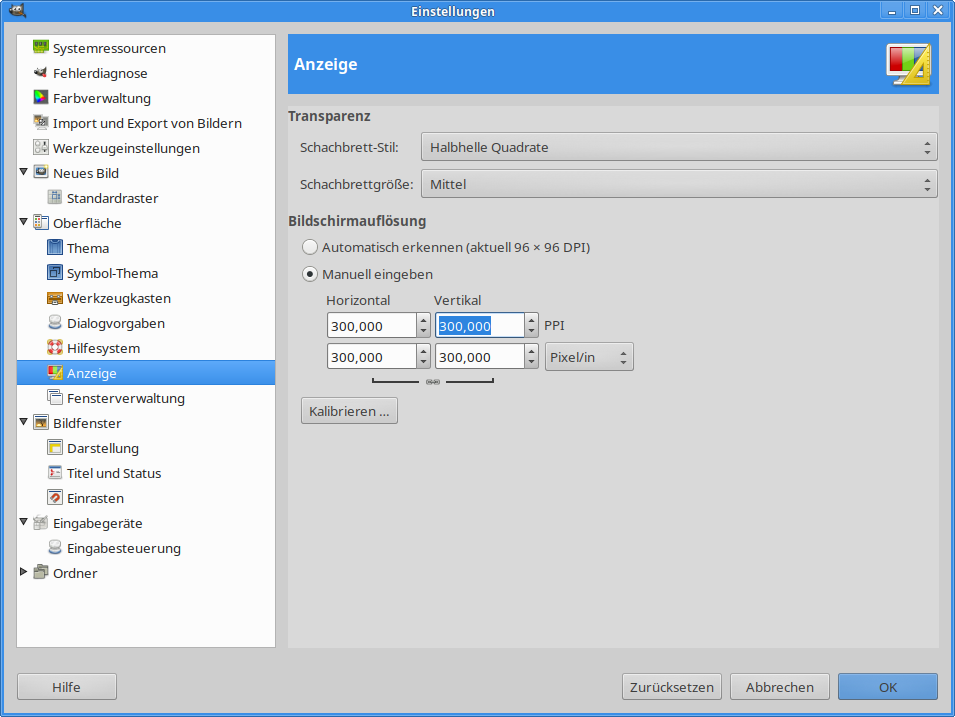Image resolution: width=955 pixels, height=717 pixels.
Task: Open Fensterverwaltung settings page
Action: pyautogui.click(x=125, y=398)
